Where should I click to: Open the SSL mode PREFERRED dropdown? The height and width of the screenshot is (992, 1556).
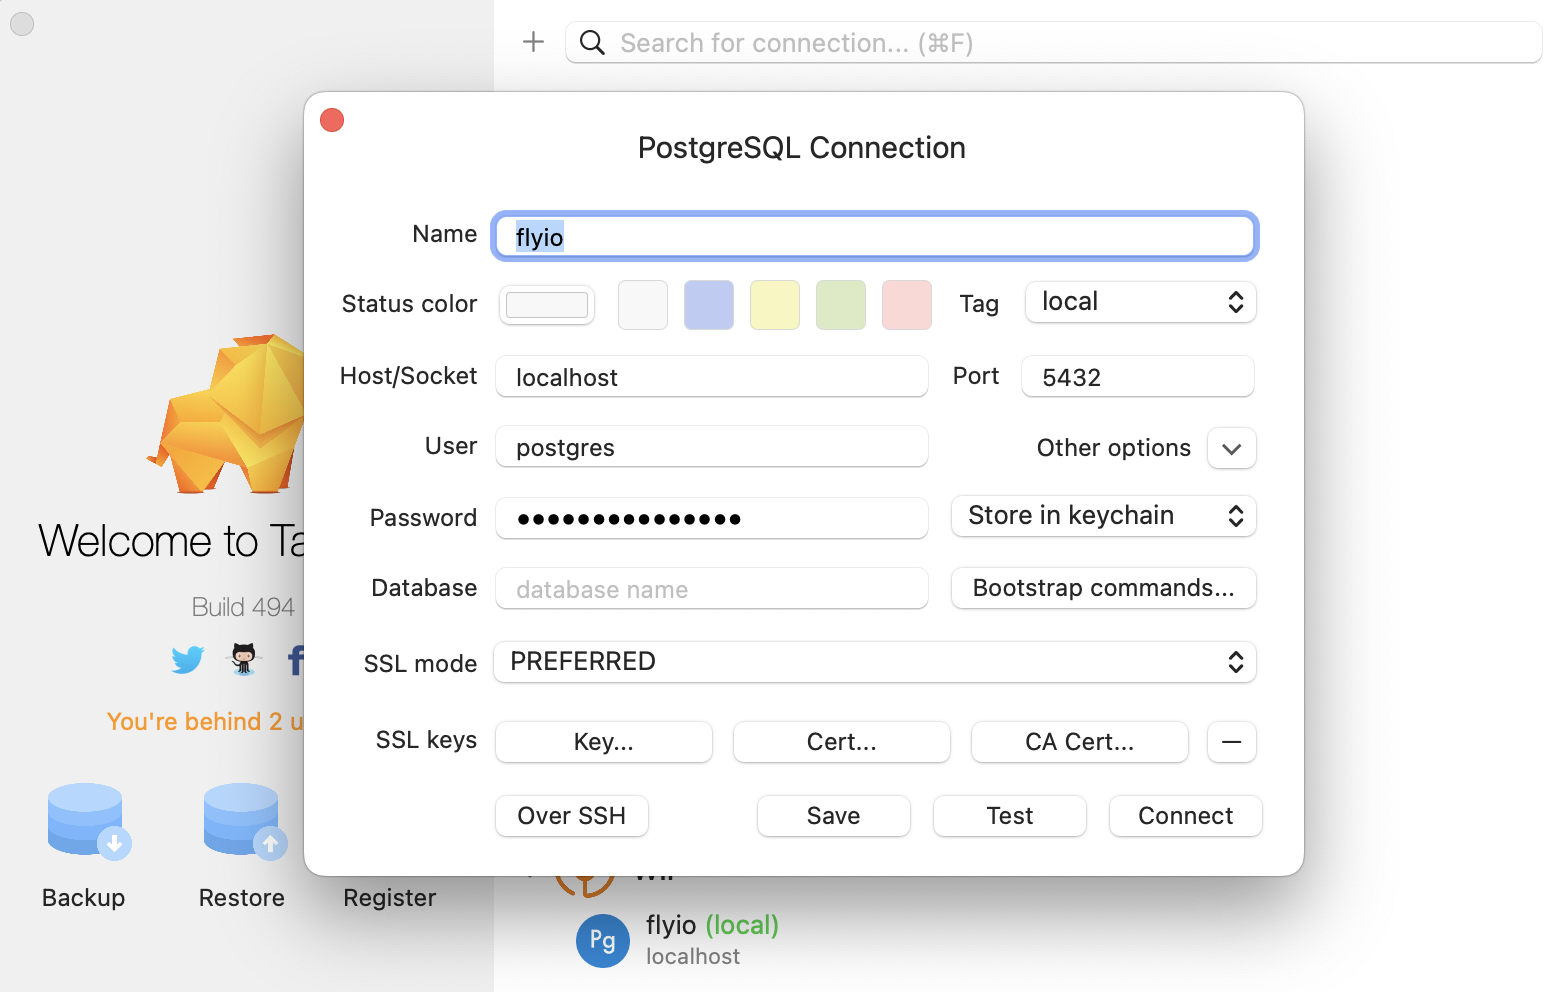pyautogui.click(x=875, y=662)
